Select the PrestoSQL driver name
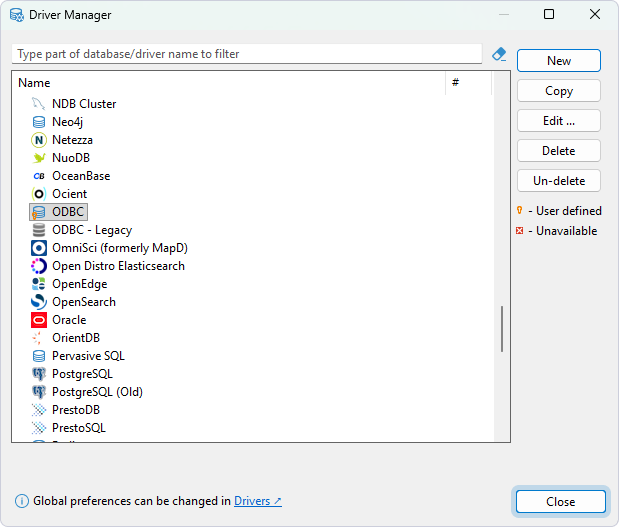This screenshot has height=527, width=619. [x=79, y=428]
